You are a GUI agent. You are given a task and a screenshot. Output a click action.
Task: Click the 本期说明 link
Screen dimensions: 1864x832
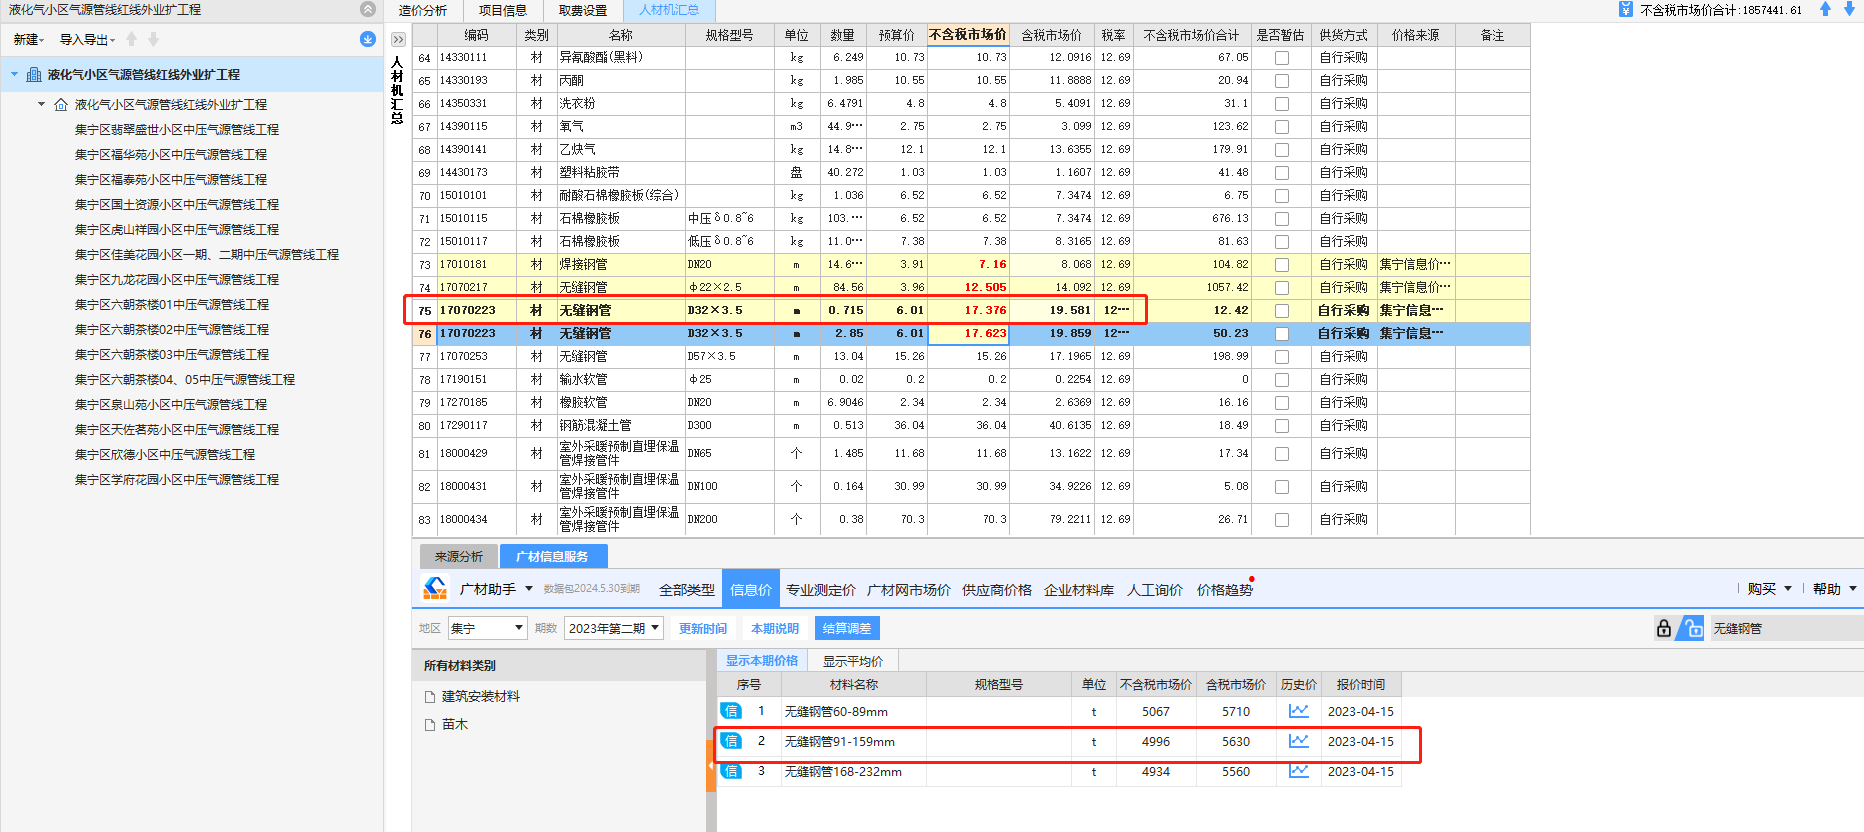tap(775, 629)
